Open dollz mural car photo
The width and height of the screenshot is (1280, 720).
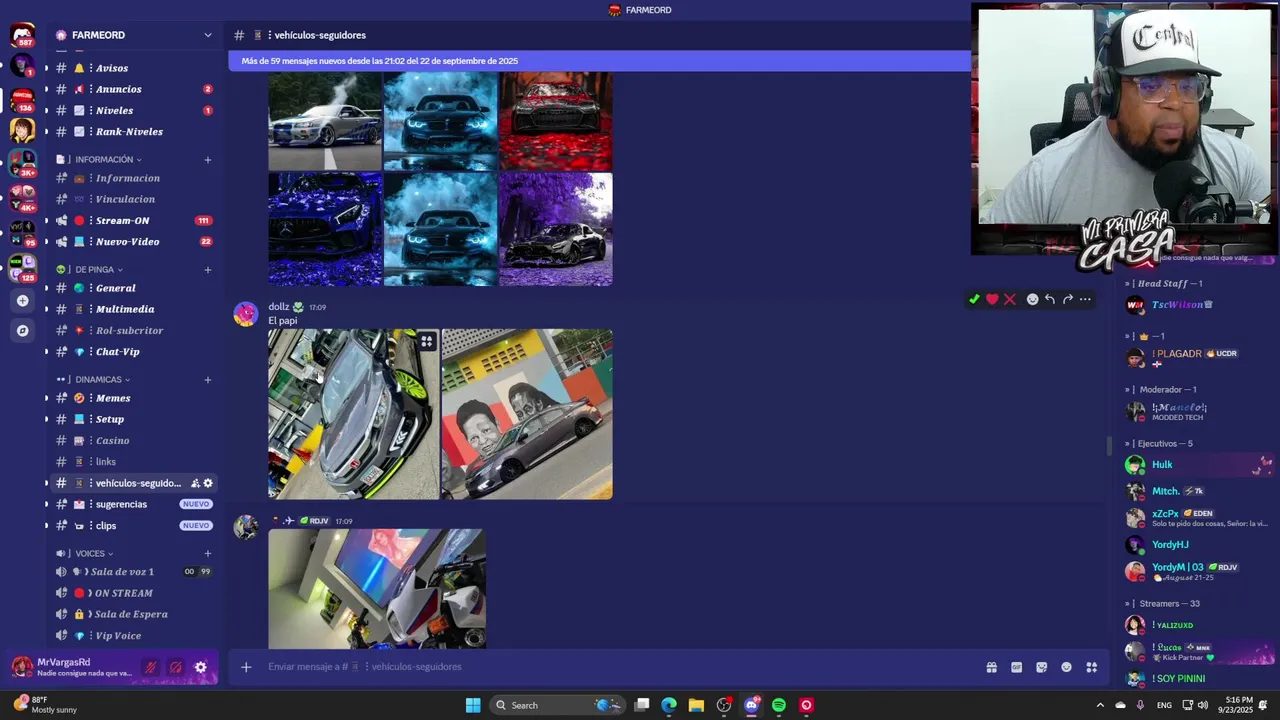(x=527, y=414)
